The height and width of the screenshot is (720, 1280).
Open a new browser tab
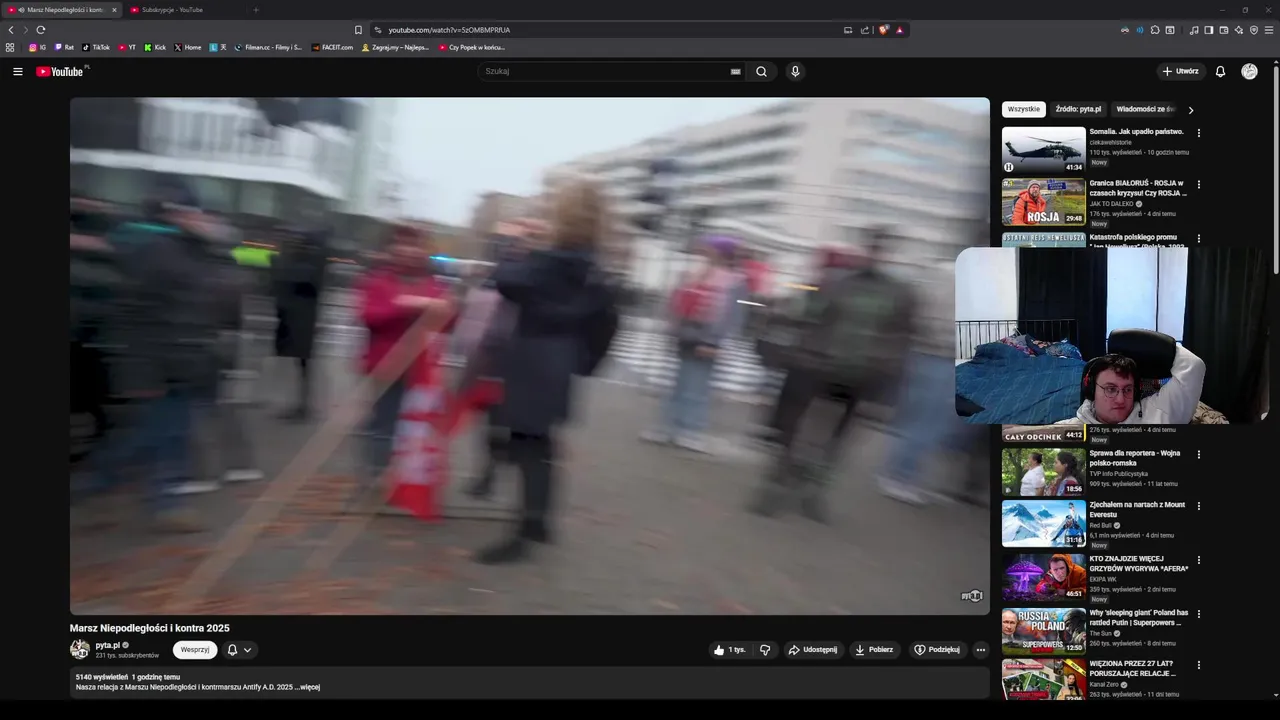click(x=255, y=9)
